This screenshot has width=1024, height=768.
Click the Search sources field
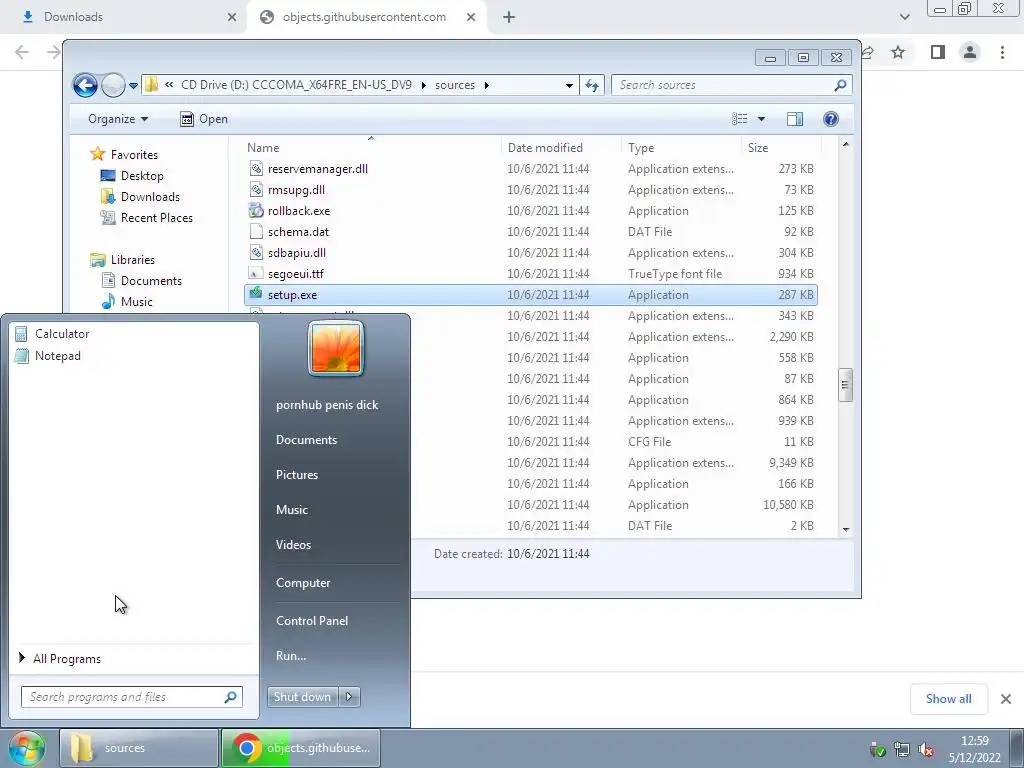pos(731,85)
